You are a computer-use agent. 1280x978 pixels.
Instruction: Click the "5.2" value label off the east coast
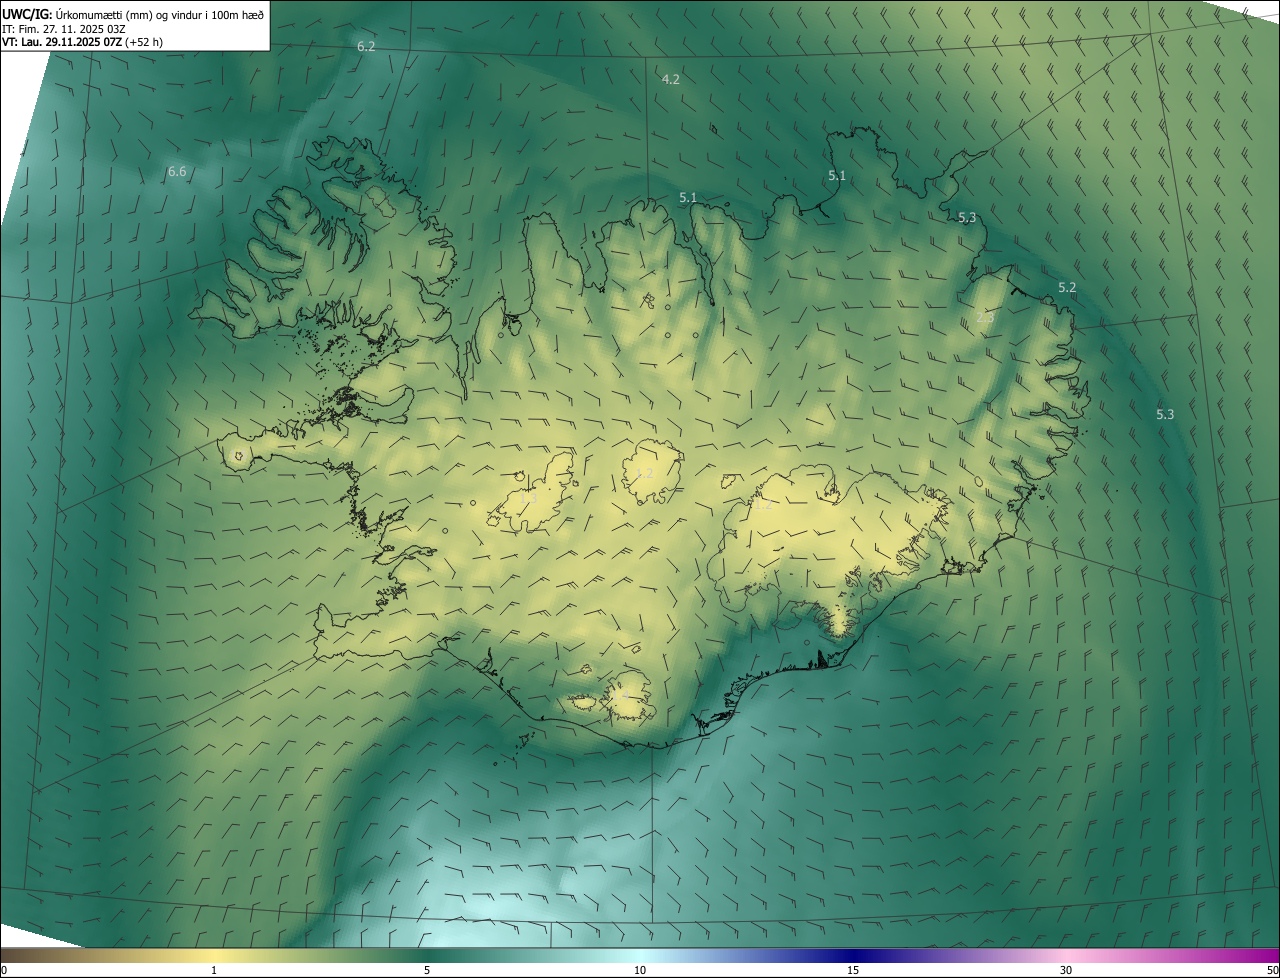tap(1067, 288)
